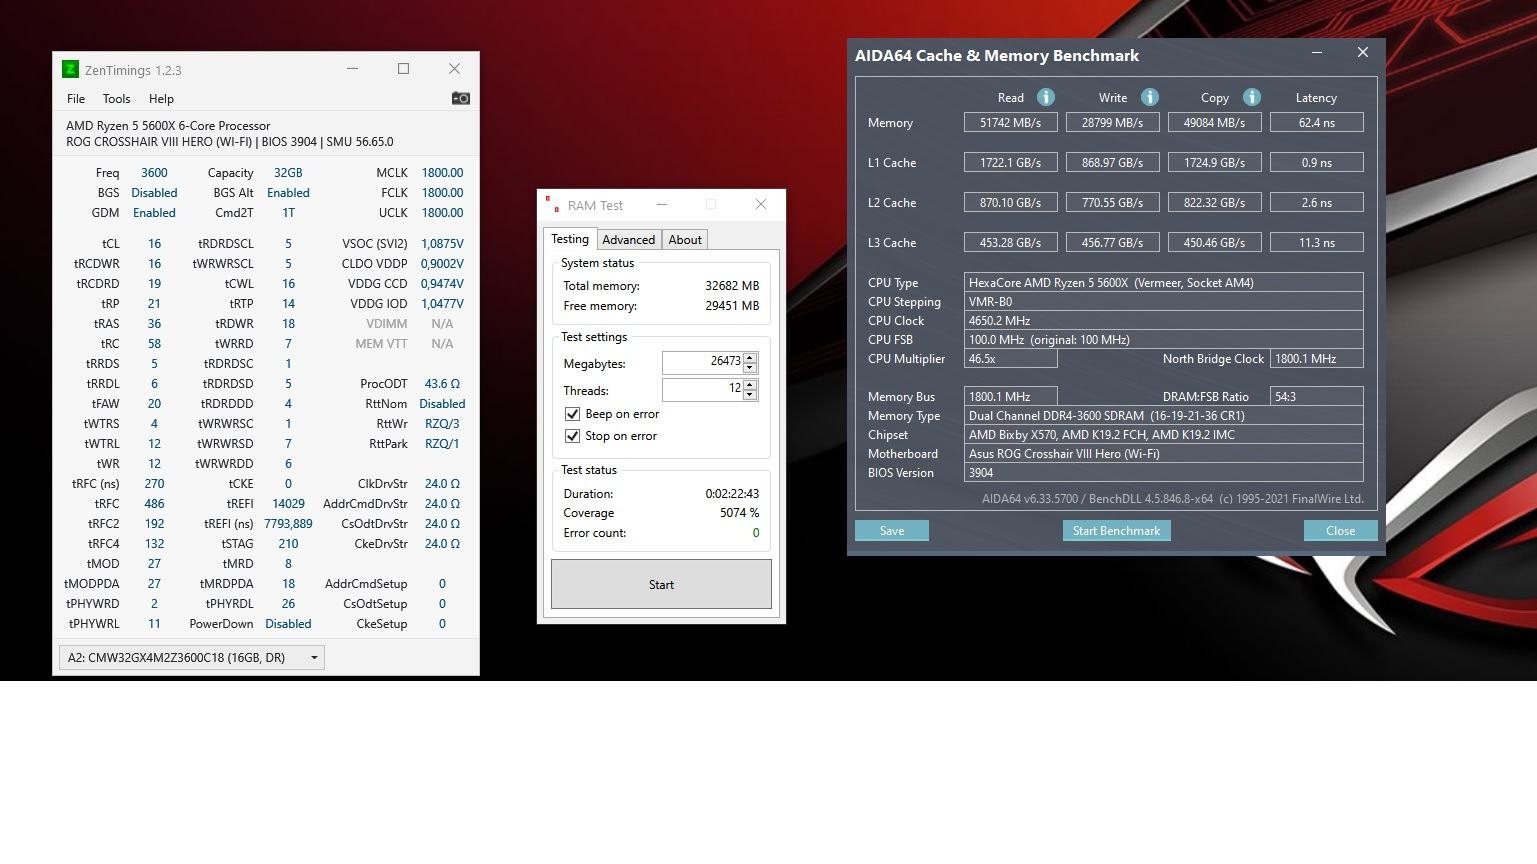1537x864 pixels.
Task: Switch to the Testing tab in RAM Test
Action: (570, 239)
